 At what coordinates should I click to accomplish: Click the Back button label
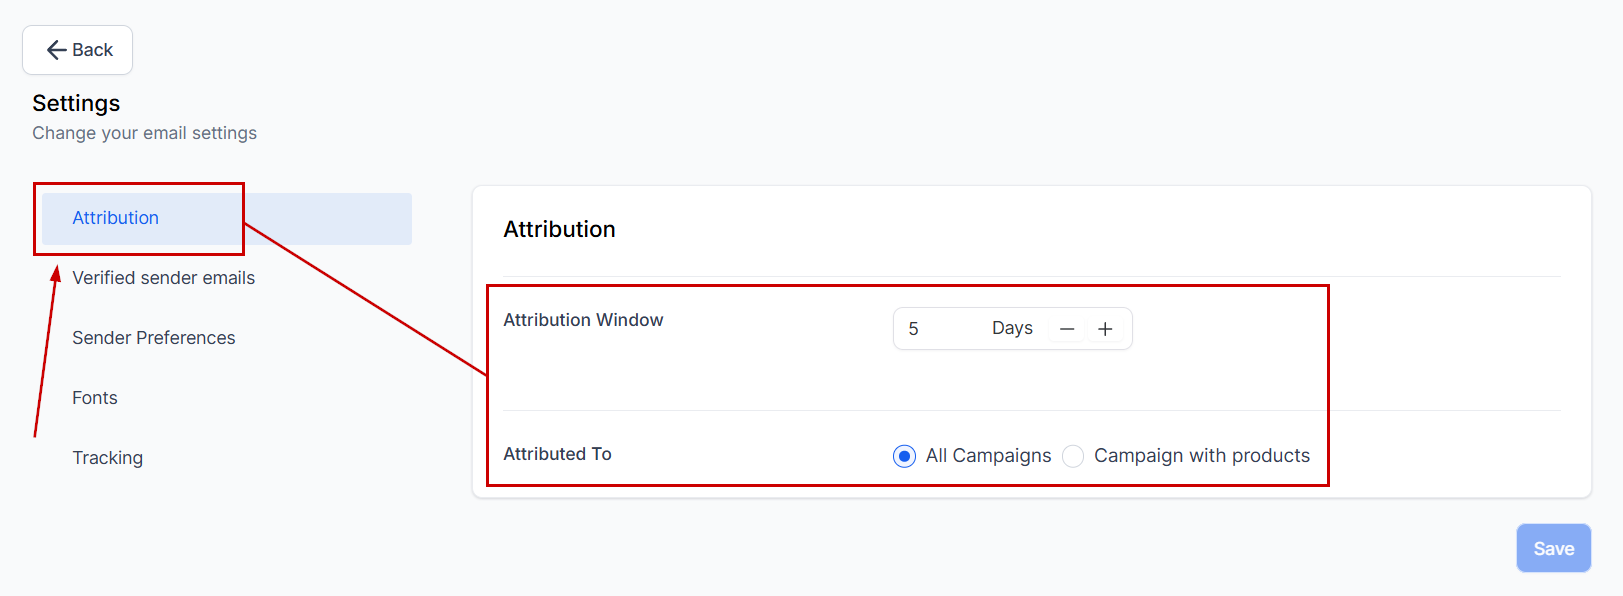coord(92,50)
